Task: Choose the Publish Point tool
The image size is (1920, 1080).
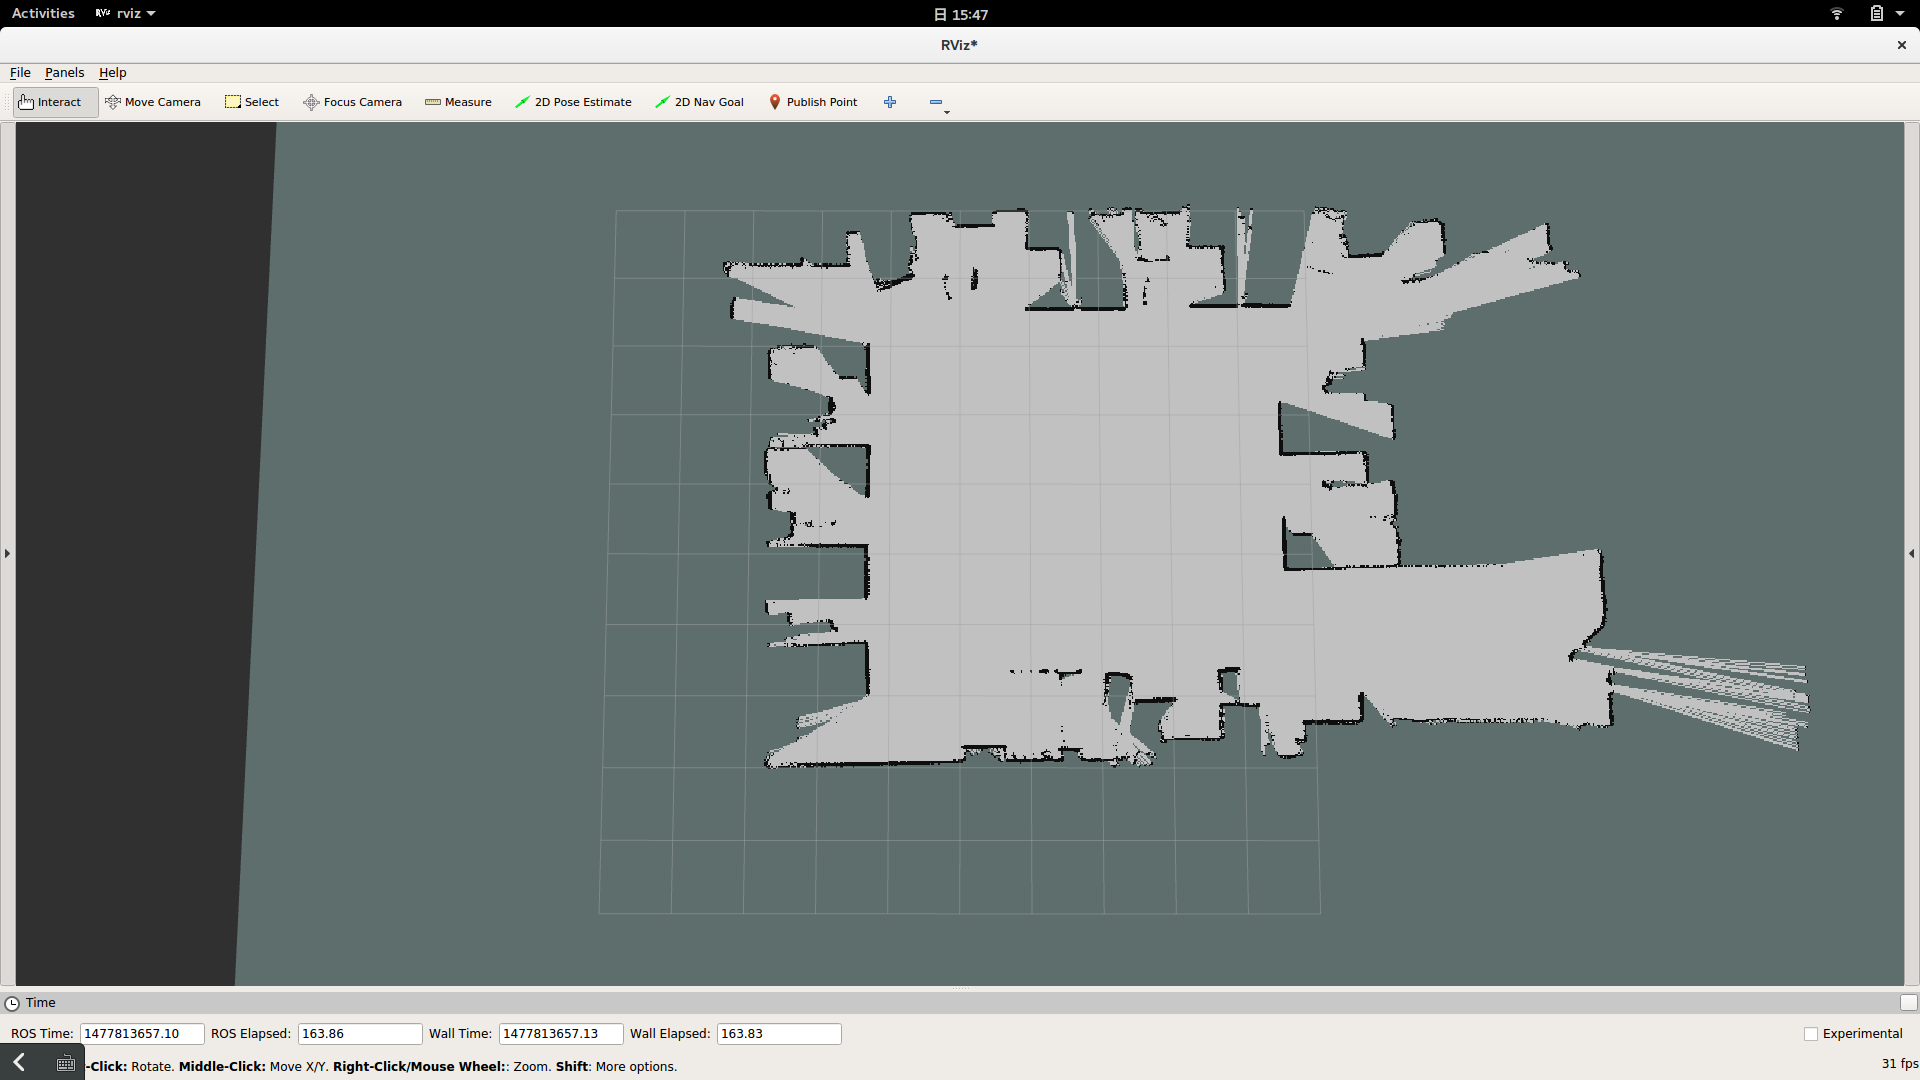Action: pos(813,102)
